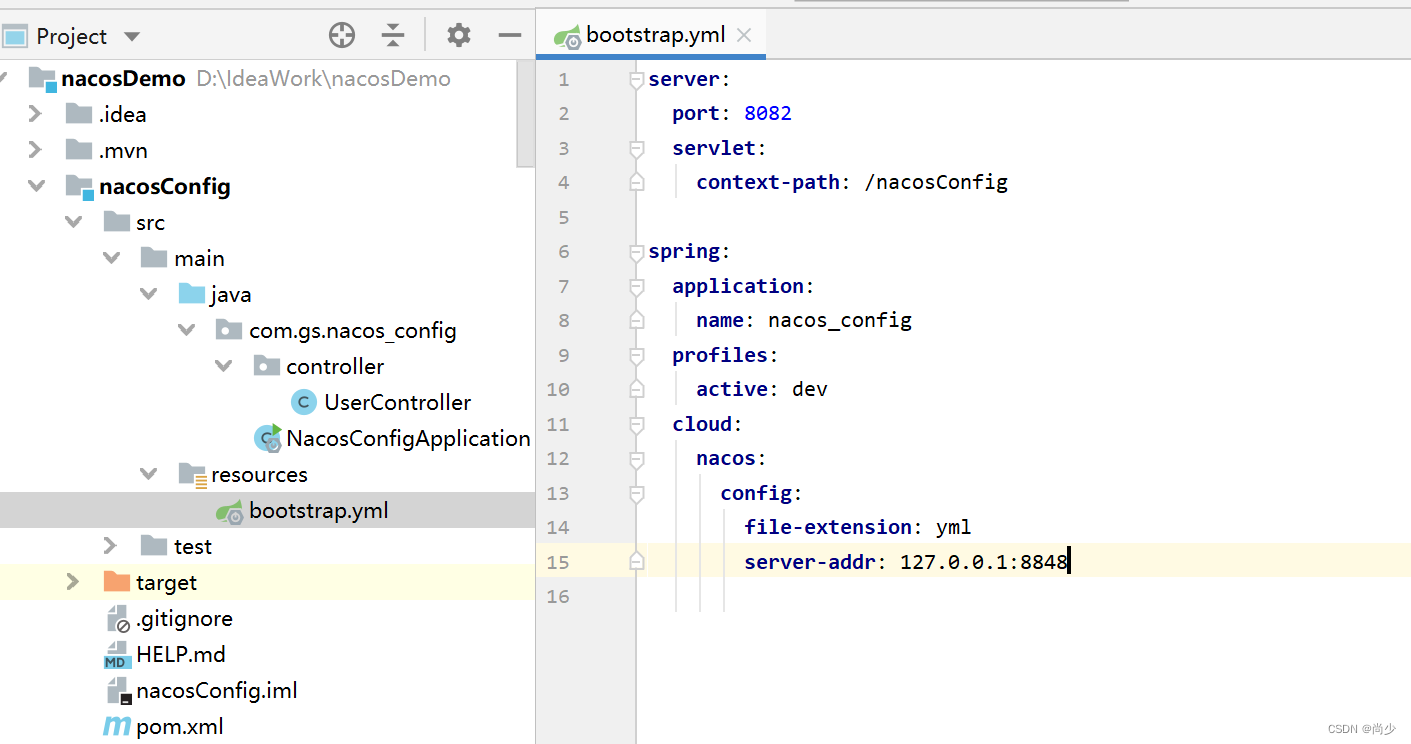The height and width of the screenshot is (744, 1411).
Task: Click the target folder icon
Action: point(117,582)
